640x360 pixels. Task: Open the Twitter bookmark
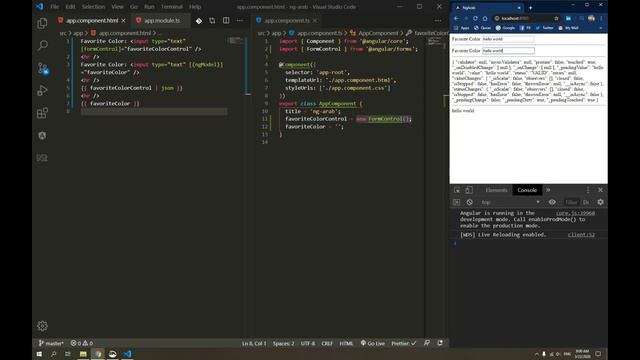click(544, 28)
